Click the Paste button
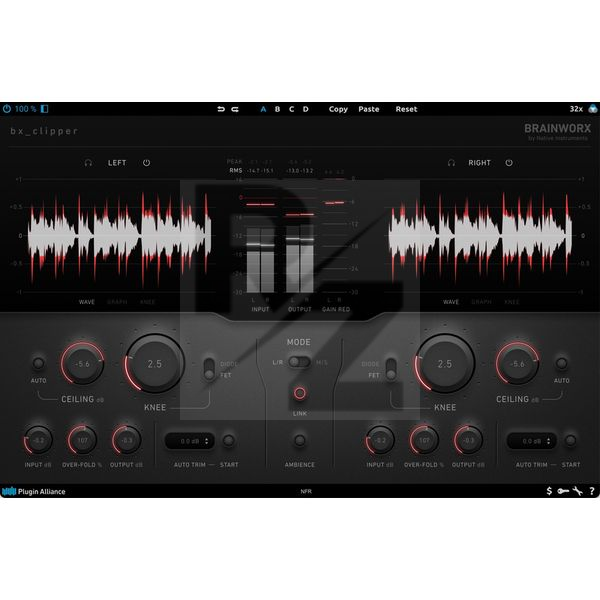This screenshot has height=600, width=600. [x=369, y=109]
